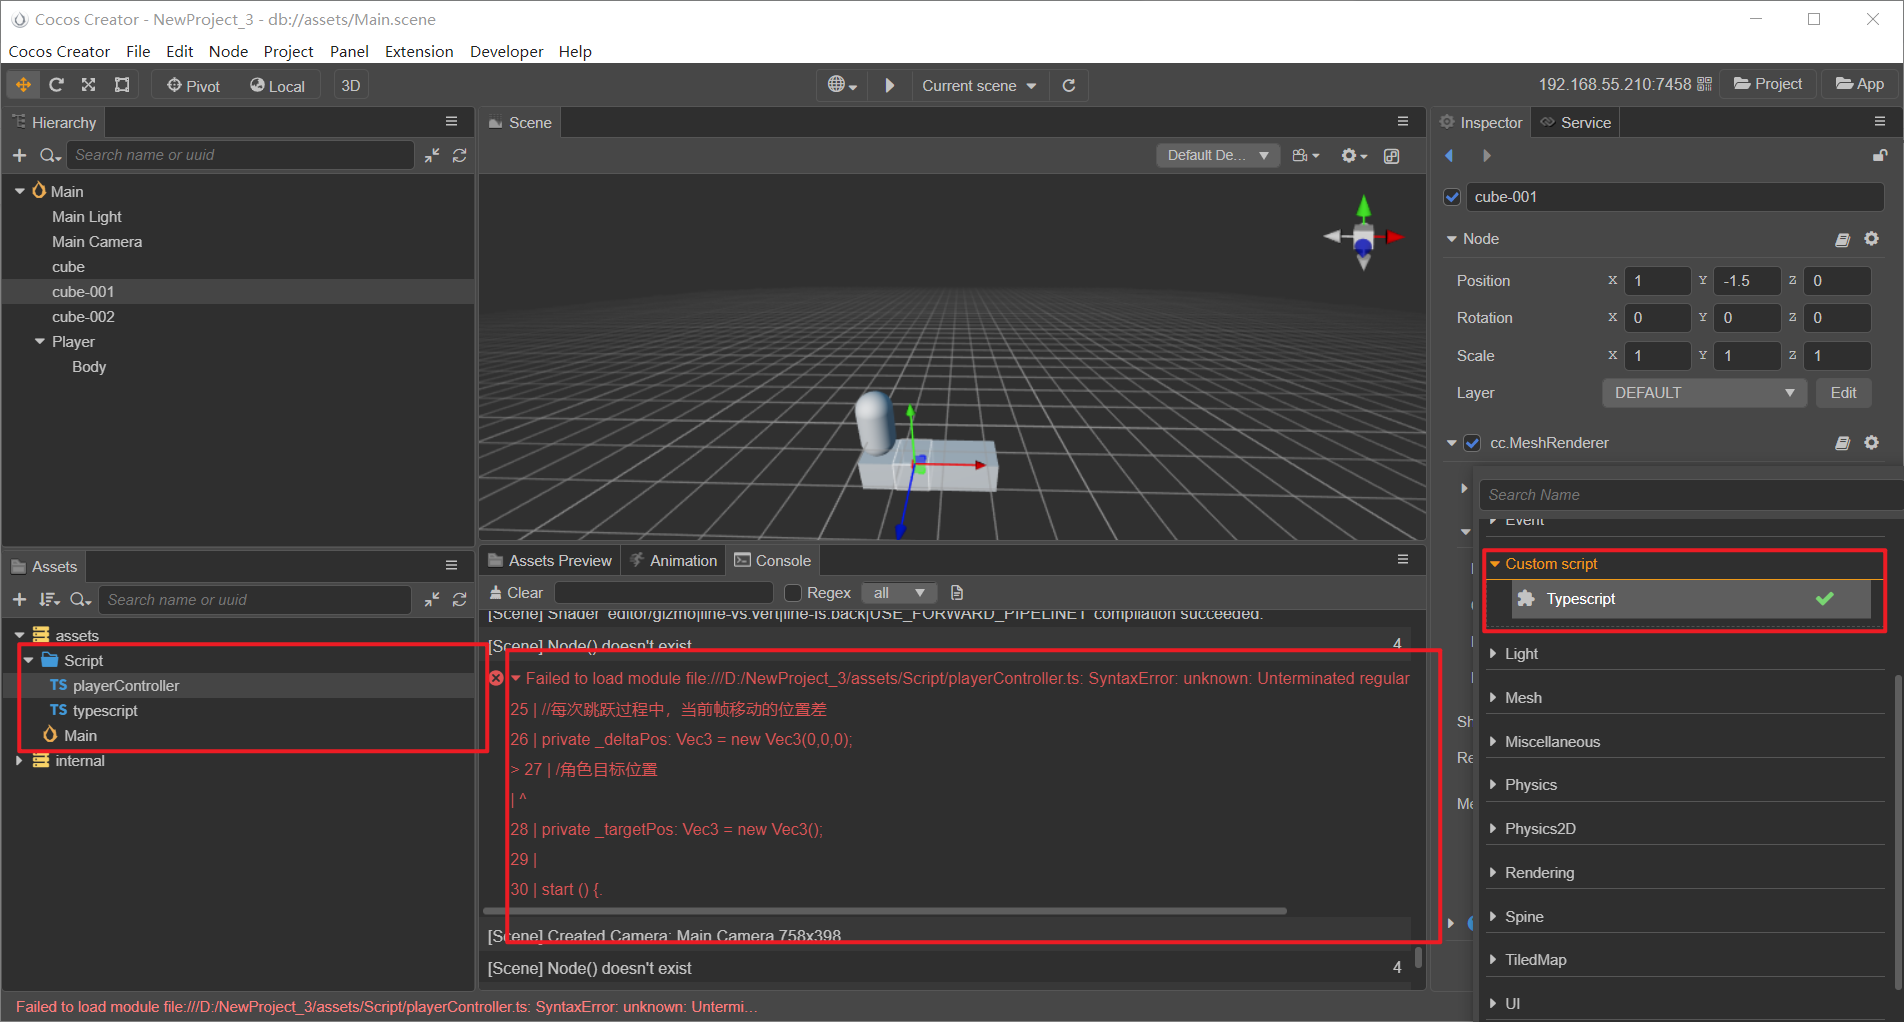
Task: Focus the Hierarchy search field
Action: click(240, 155)
